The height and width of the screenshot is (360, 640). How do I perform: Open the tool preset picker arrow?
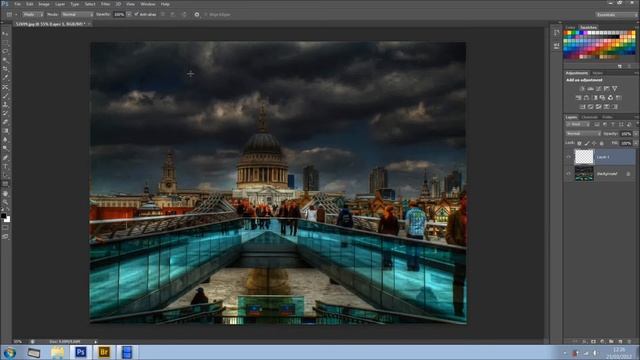pos(16,14)
